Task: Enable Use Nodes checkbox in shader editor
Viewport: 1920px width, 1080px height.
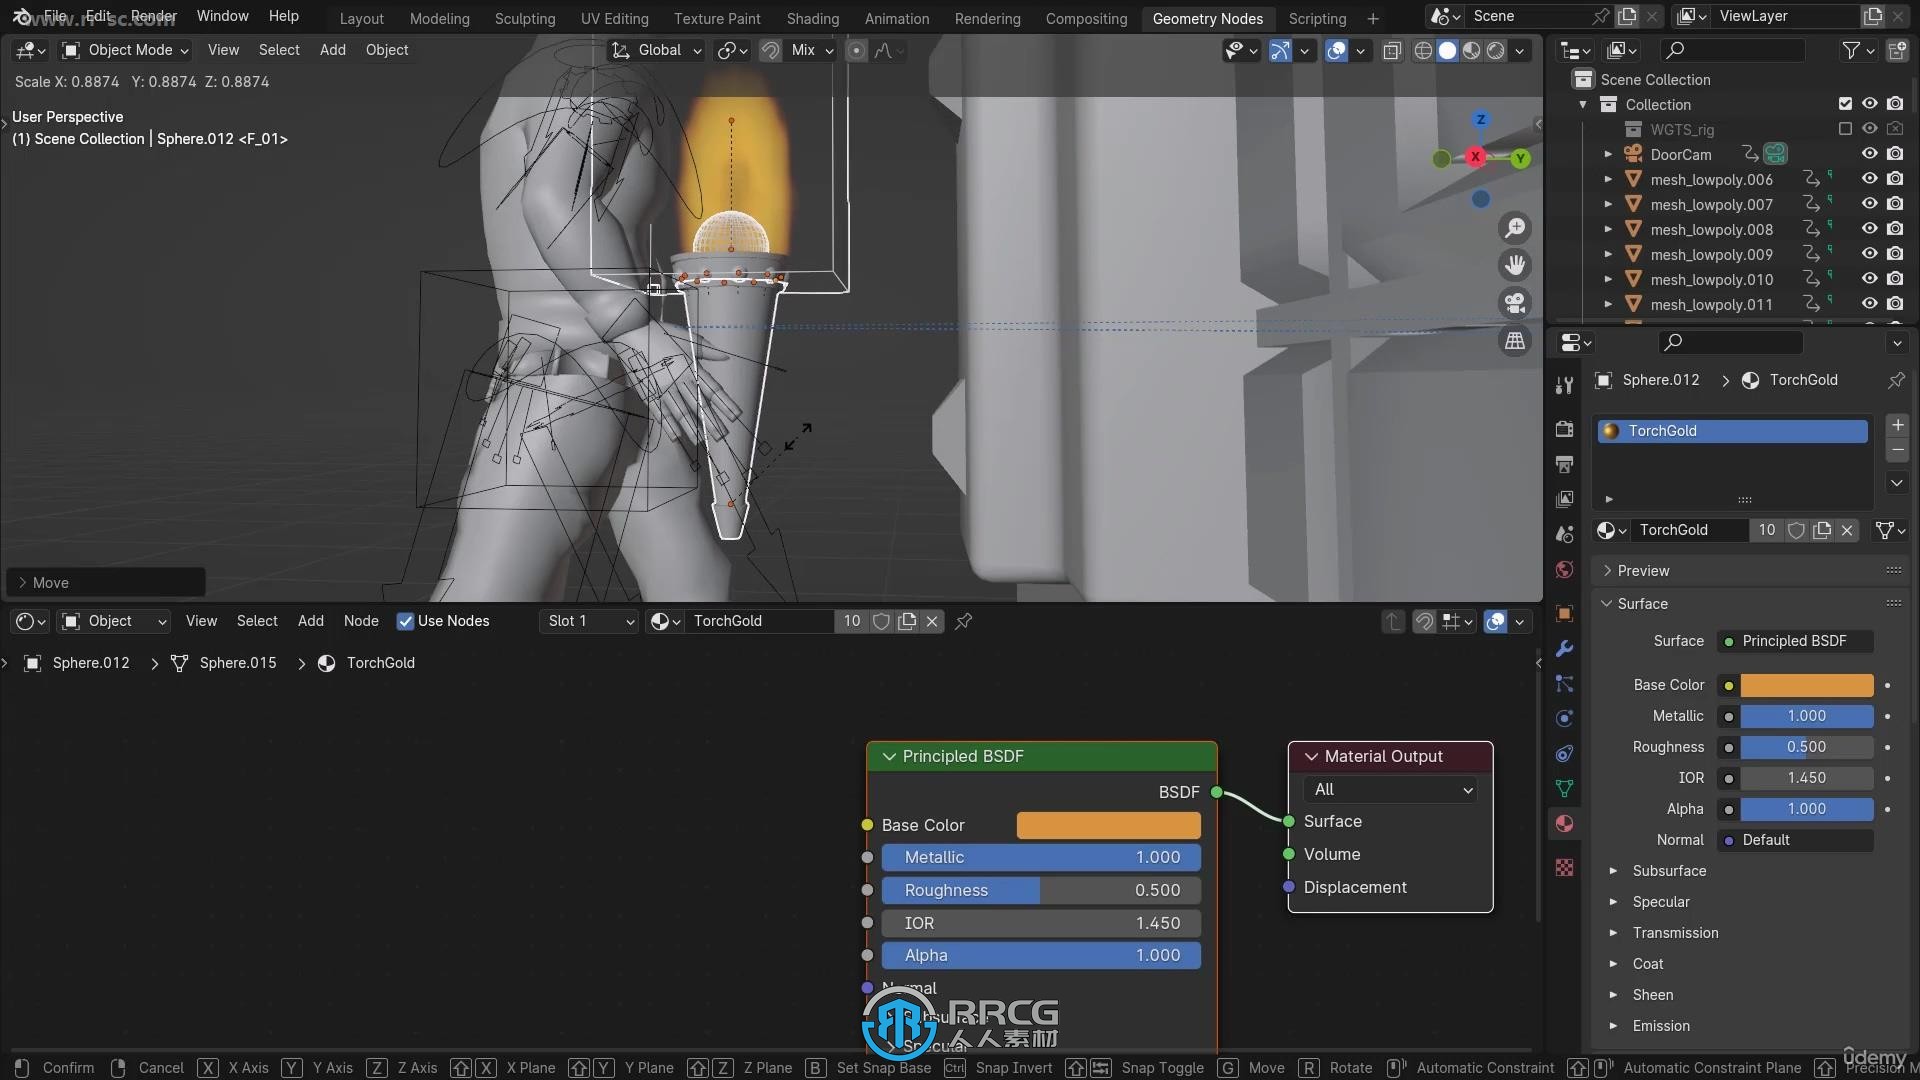Action: [x=404, y=621]
